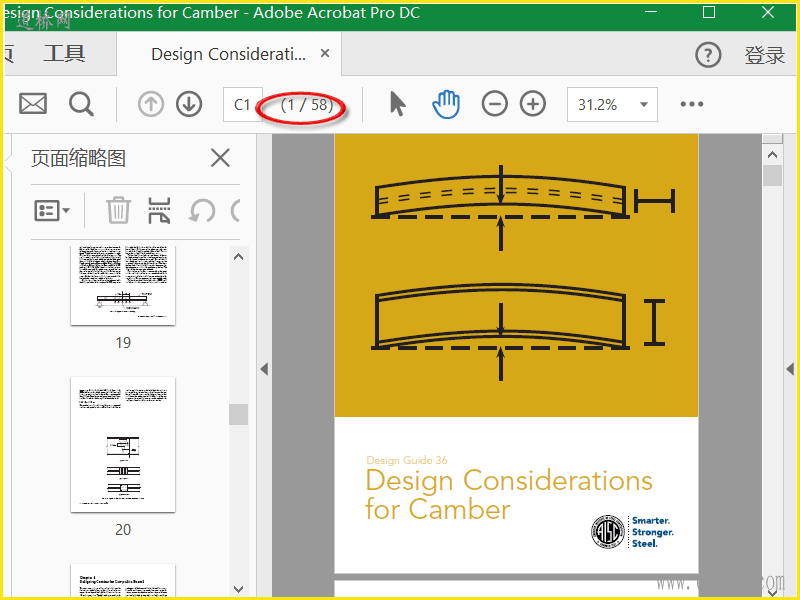Click the insert pages icon in thumbnails panel
Viewport: 800px width, 600px height.
click(x=159, y=210)
